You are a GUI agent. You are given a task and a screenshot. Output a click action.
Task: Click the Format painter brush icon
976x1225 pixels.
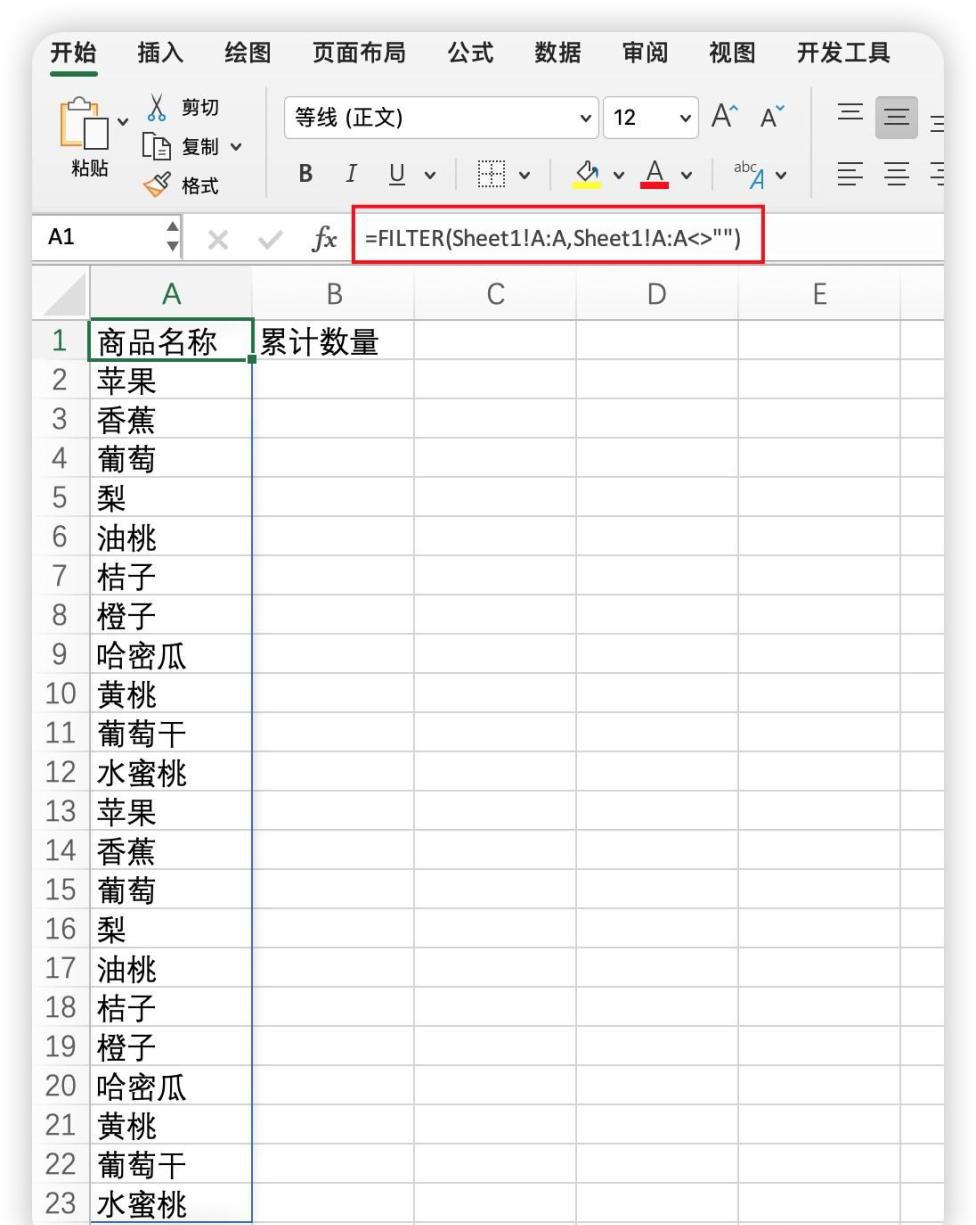pos(159,185)
